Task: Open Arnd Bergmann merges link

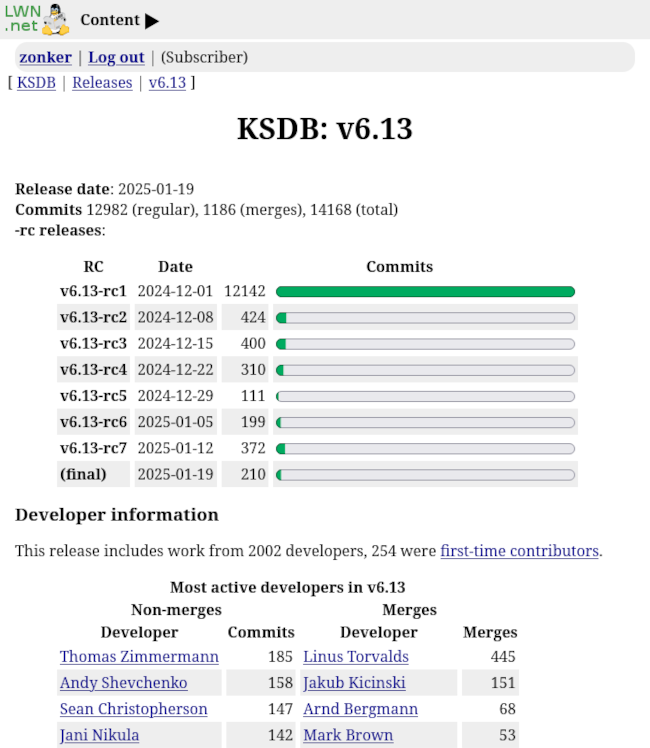Action: point(360,709)
